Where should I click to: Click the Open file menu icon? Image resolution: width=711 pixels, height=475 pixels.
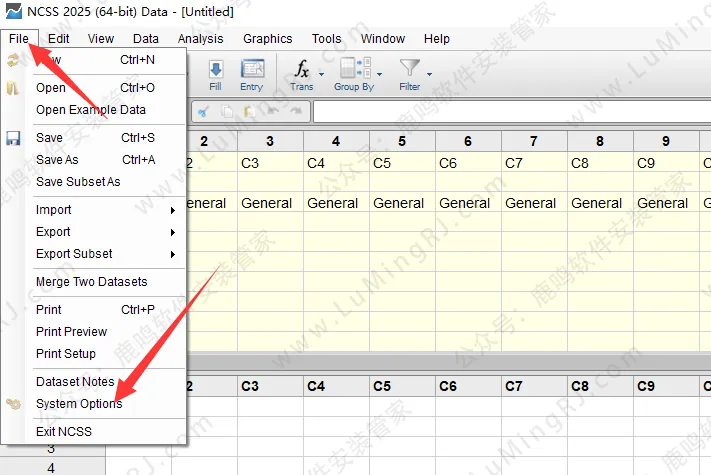tap(14, 88)
